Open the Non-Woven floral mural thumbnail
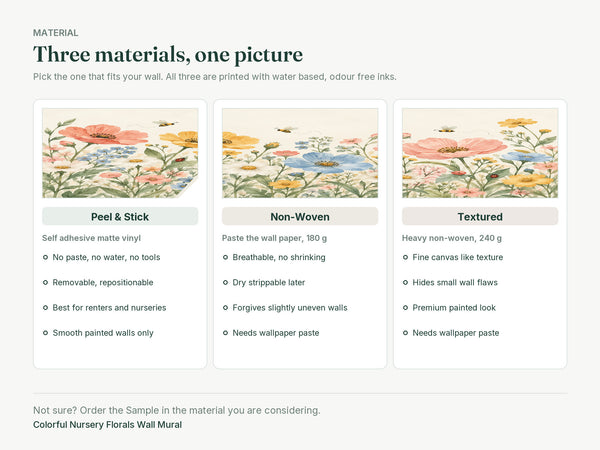This screenshot has width=600, height=450. pyautogui.click(x=300, y=153)
